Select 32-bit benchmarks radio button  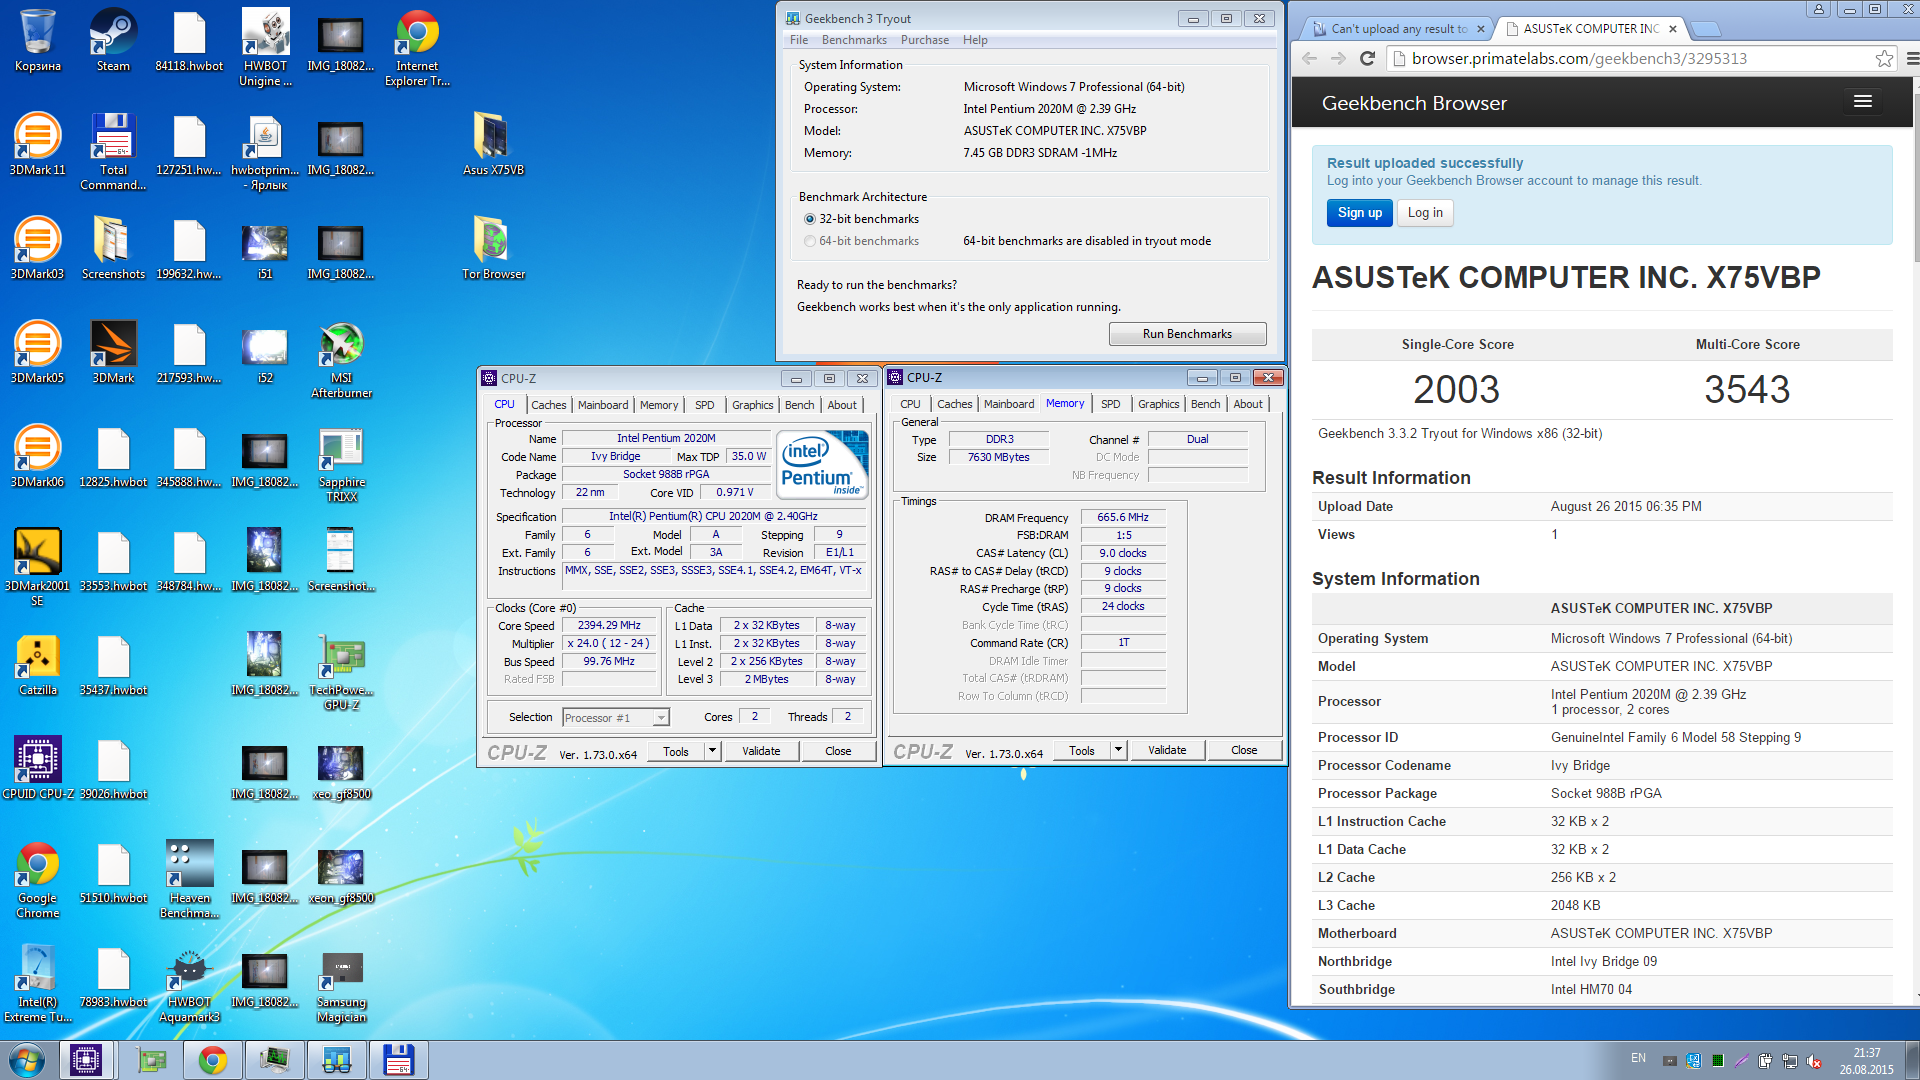point(810,219)
